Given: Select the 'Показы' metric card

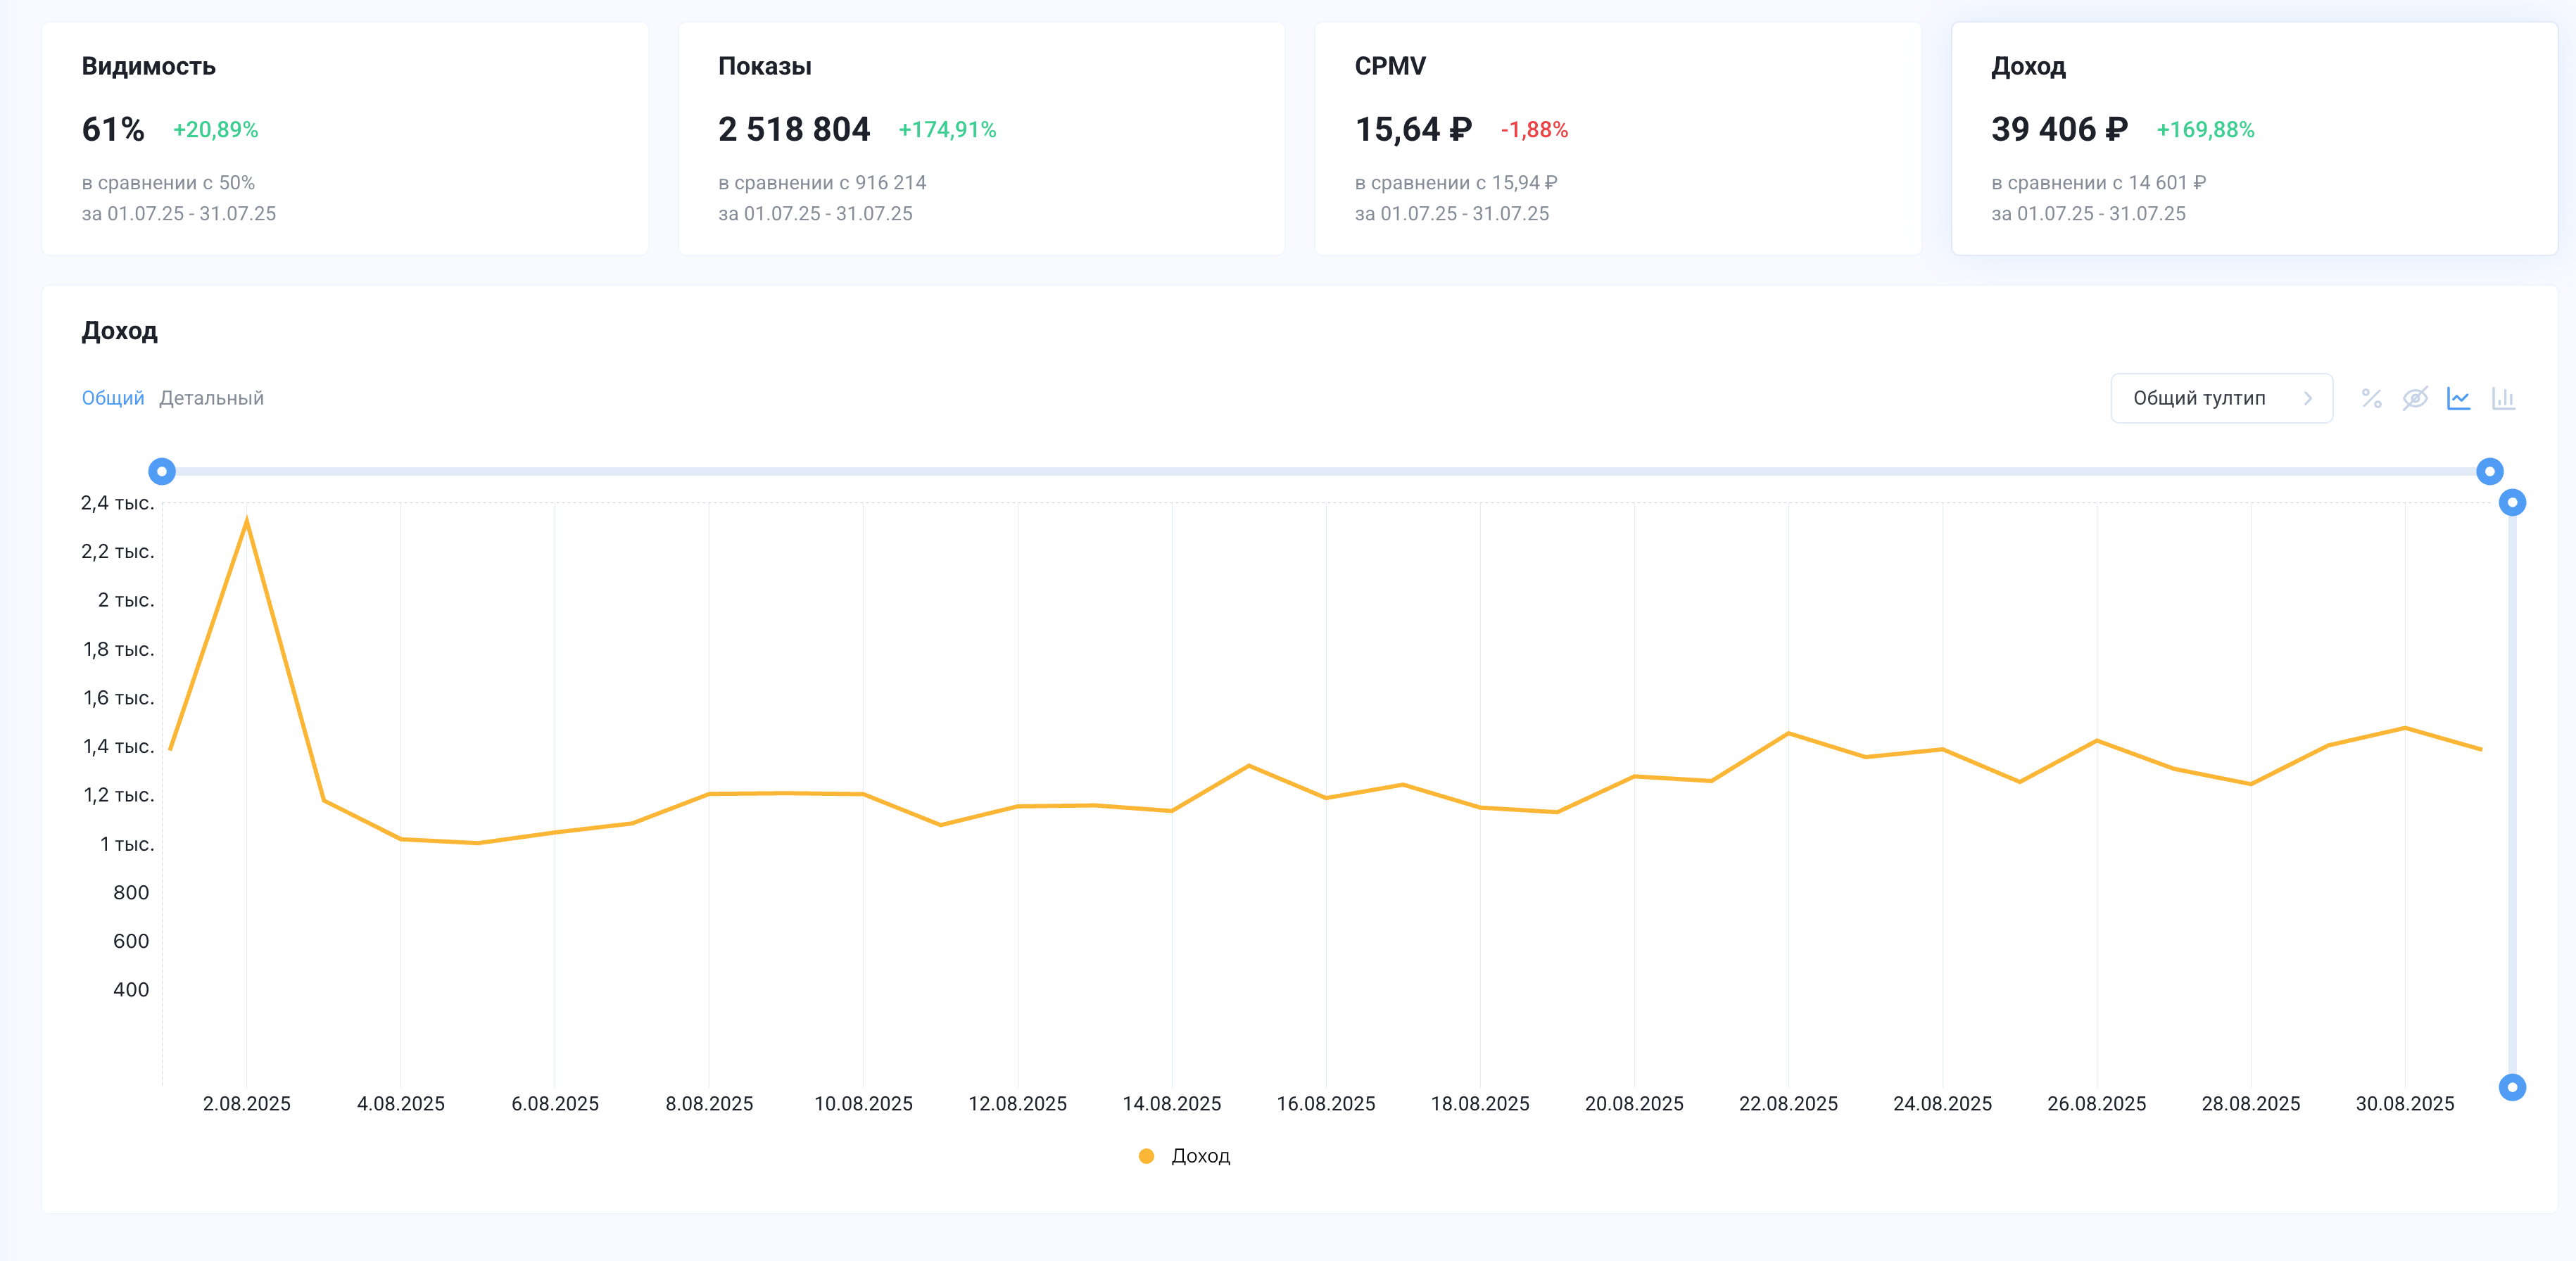Looking at the screenshot, I should 981,138.
